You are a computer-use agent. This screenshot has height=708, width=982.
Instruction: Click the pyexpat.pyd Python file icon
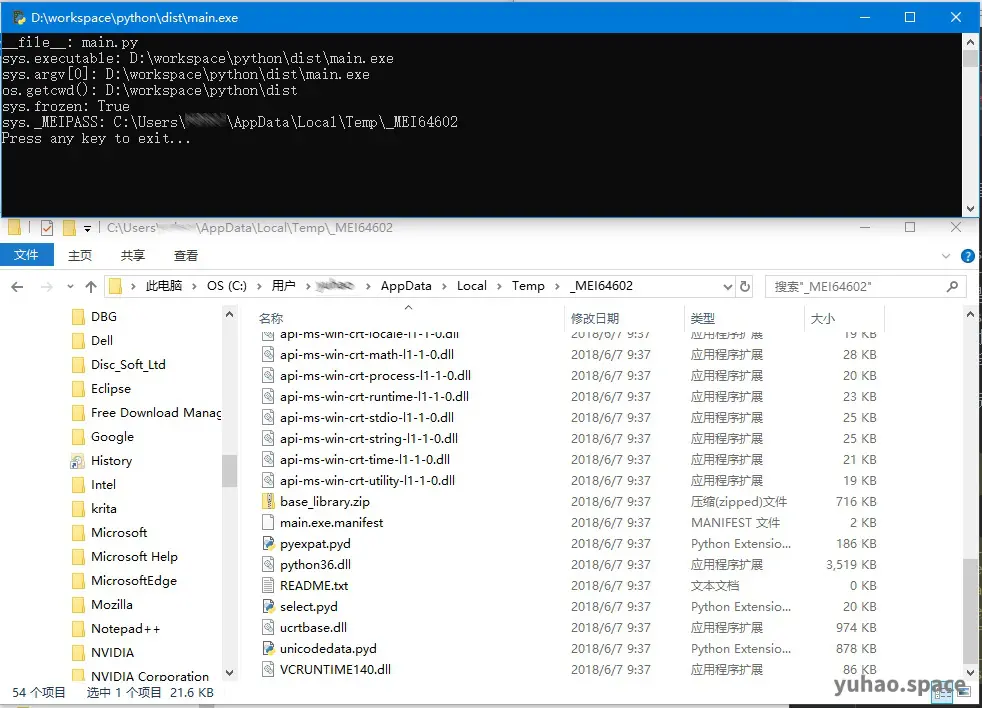click(268, 543)
